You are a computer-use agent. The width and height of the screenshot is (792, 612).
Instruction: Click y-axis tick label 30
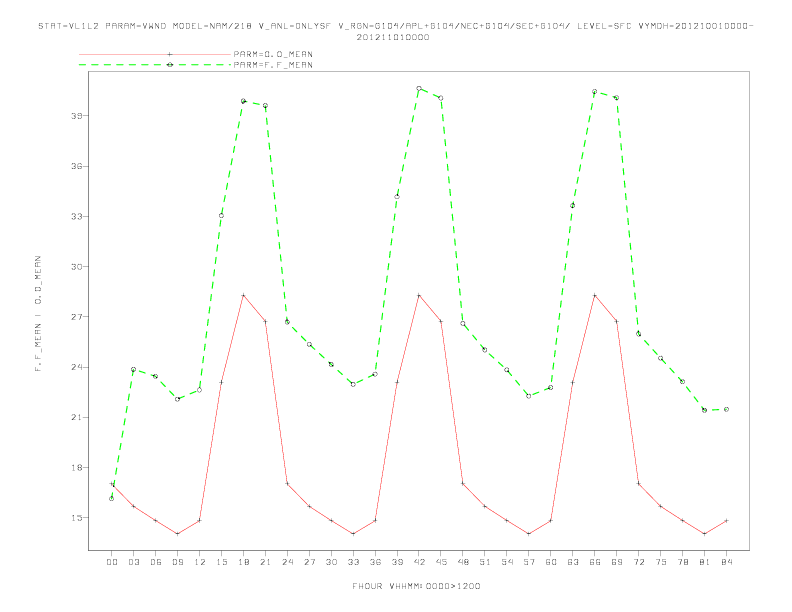coord(77,267)
